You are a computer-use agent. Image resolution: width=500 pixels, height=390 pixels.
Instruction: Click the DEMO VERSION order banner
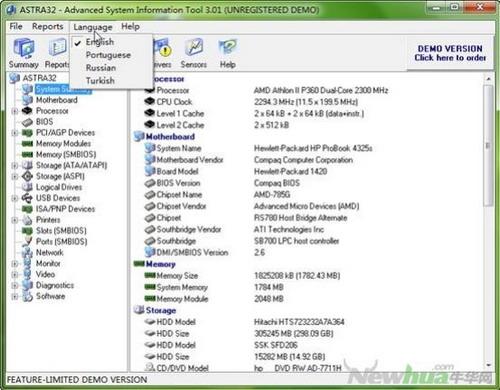point(450,53)
